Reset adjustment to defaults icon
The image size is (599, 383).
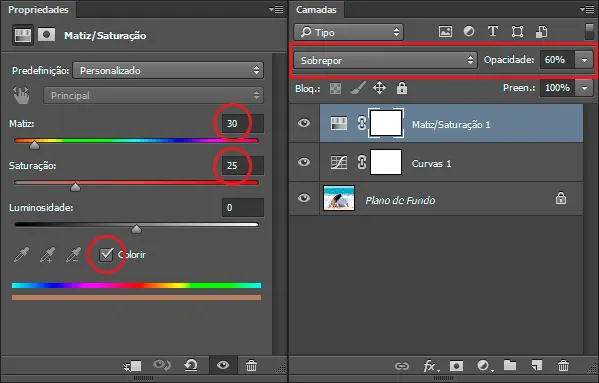point(191,365)
